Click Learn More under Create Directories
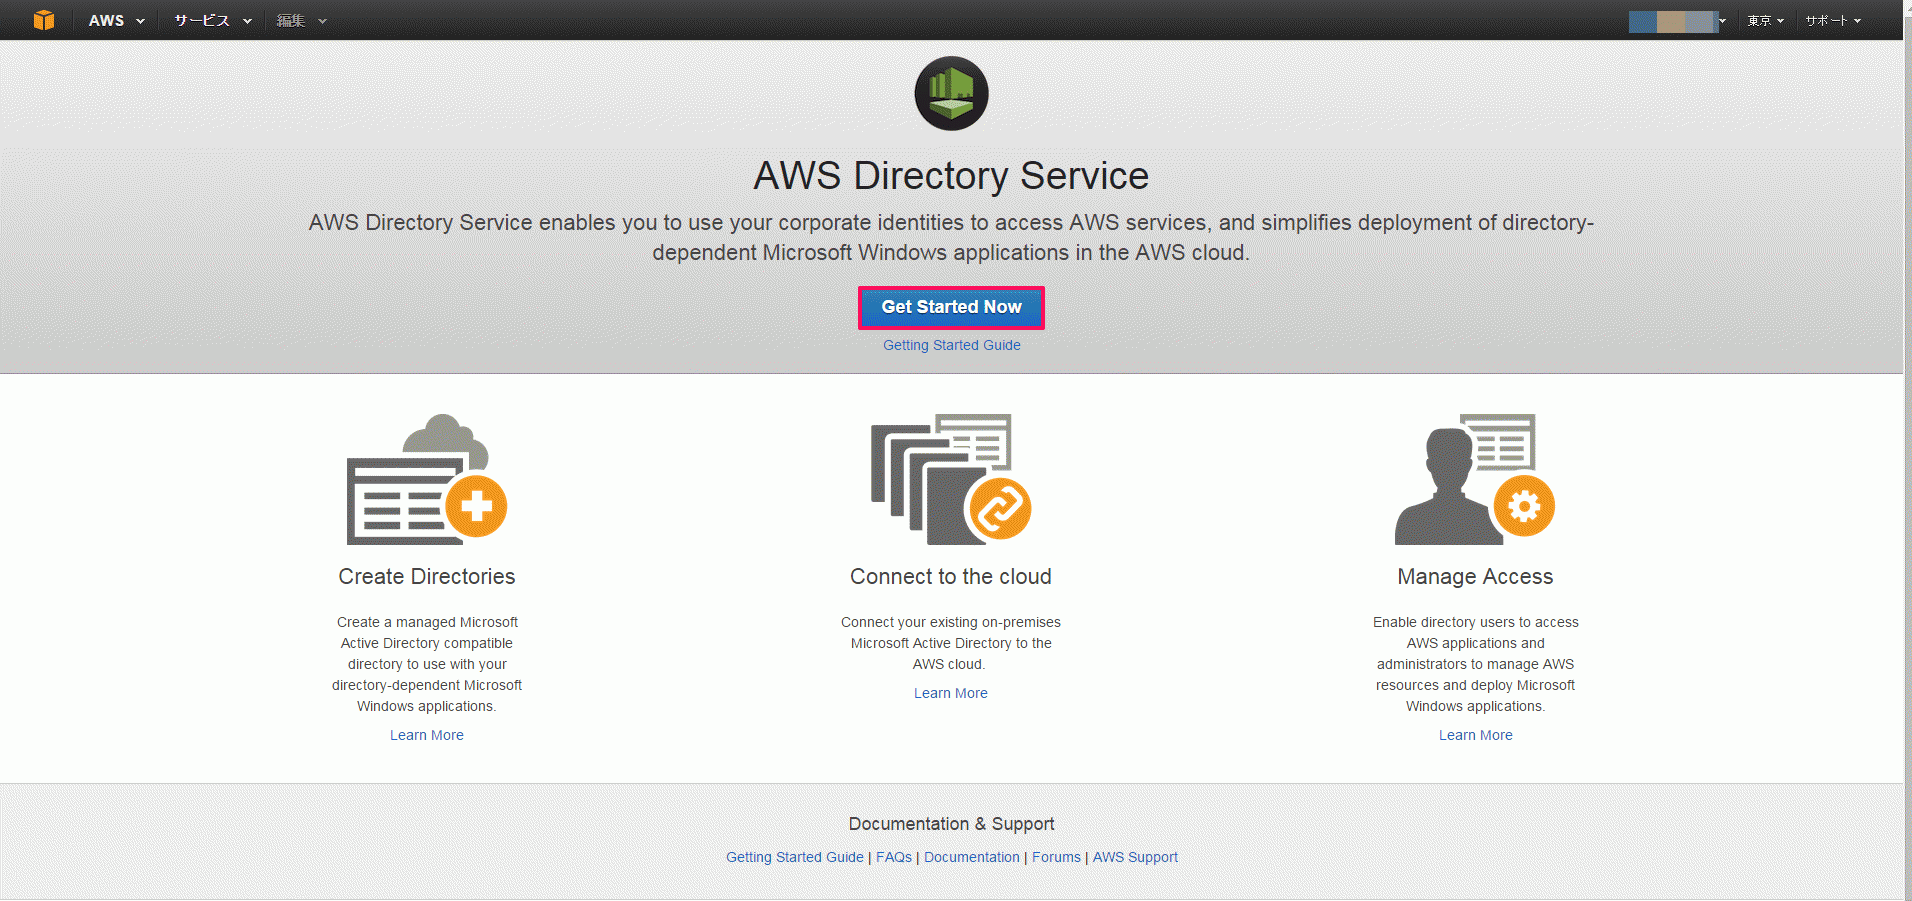 tap(427, 735)
